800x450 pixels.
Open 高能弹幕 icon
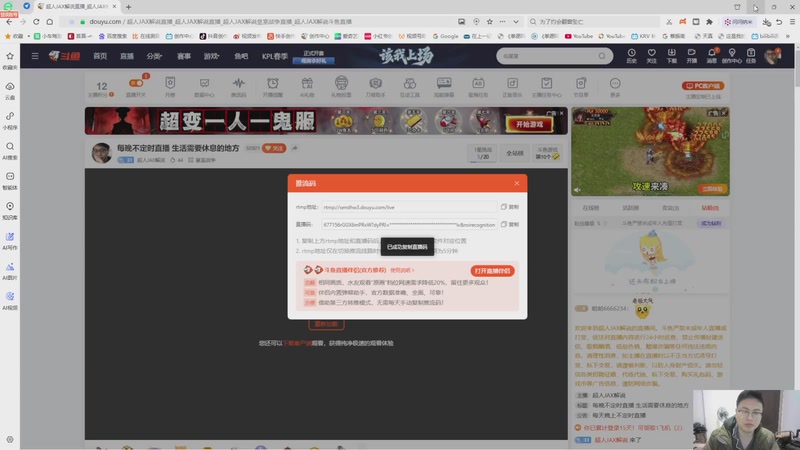coord(444,87)
